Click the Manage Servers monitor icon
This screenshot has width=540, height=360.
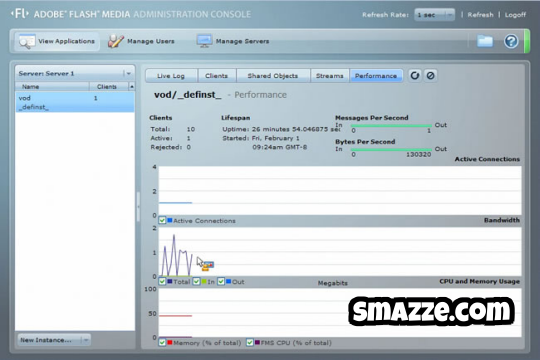coord(204,41)
